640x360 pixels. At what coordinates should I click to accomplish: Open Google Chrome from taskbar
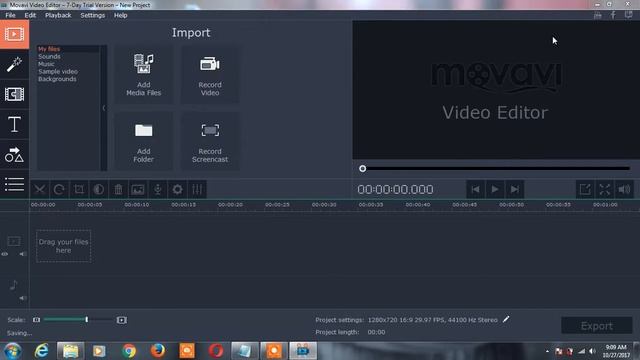pos(129,351)
